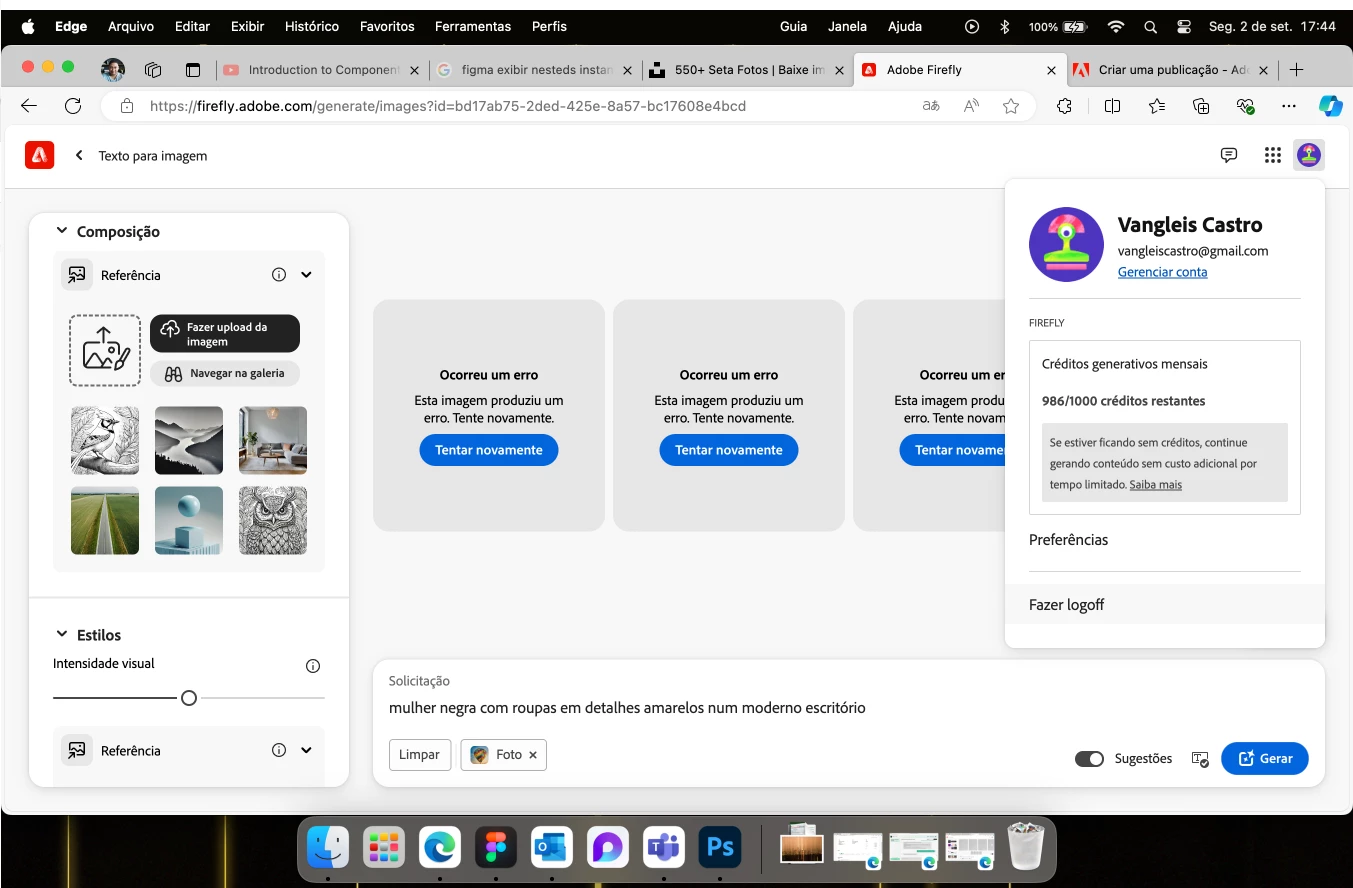Open the Copilot sidebar icon
1353x888 pixels.
coord(1330,106)
